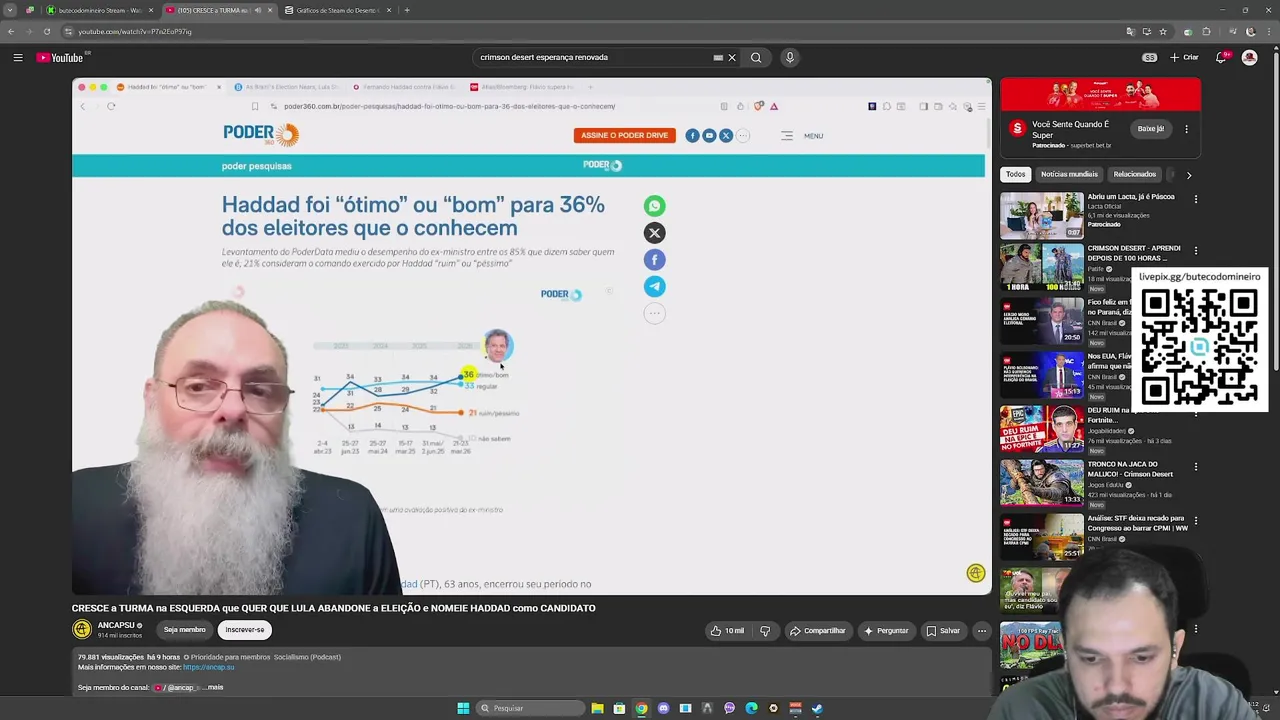
Task: Open options for TRONCO NA JACA video
Action: (x=1195, y=467)
